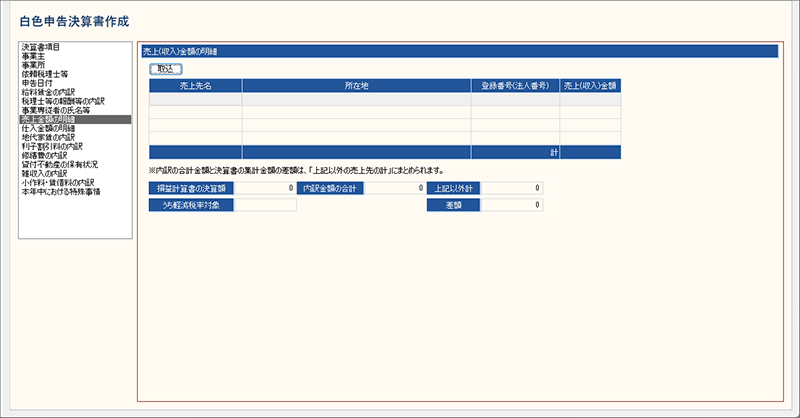Click the 上記以外計 value field
Image resolution: width=800 pixels, height=418 pixels.
512,188
